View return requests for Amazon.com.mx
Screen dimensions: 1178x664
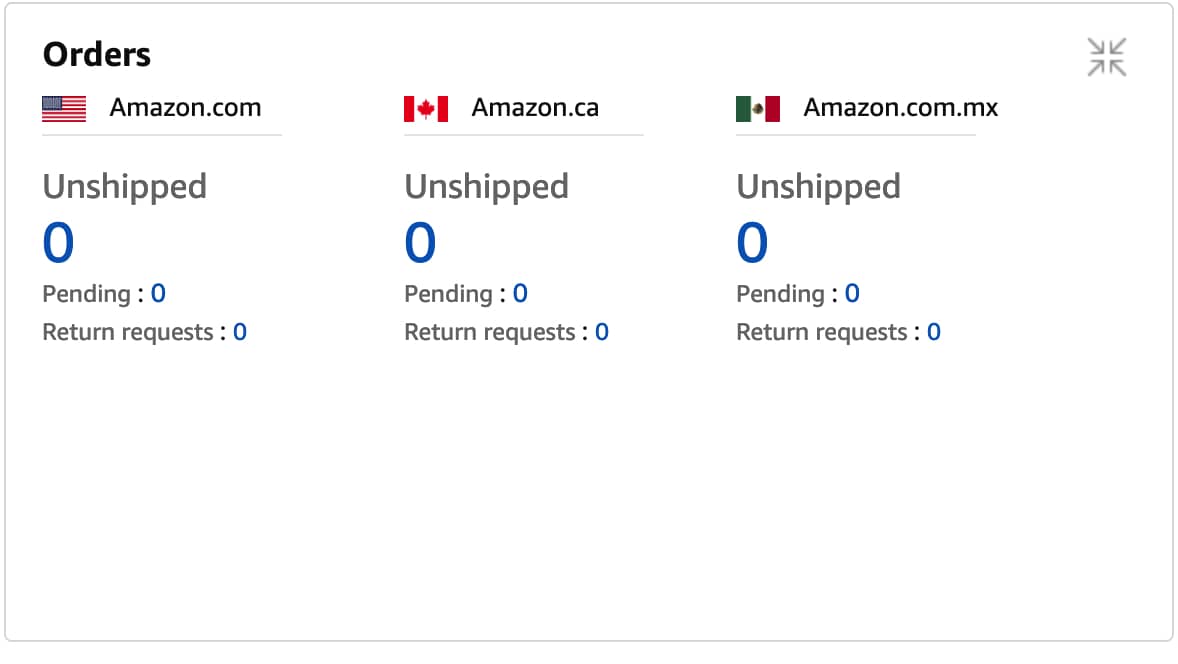coord(933,331)
